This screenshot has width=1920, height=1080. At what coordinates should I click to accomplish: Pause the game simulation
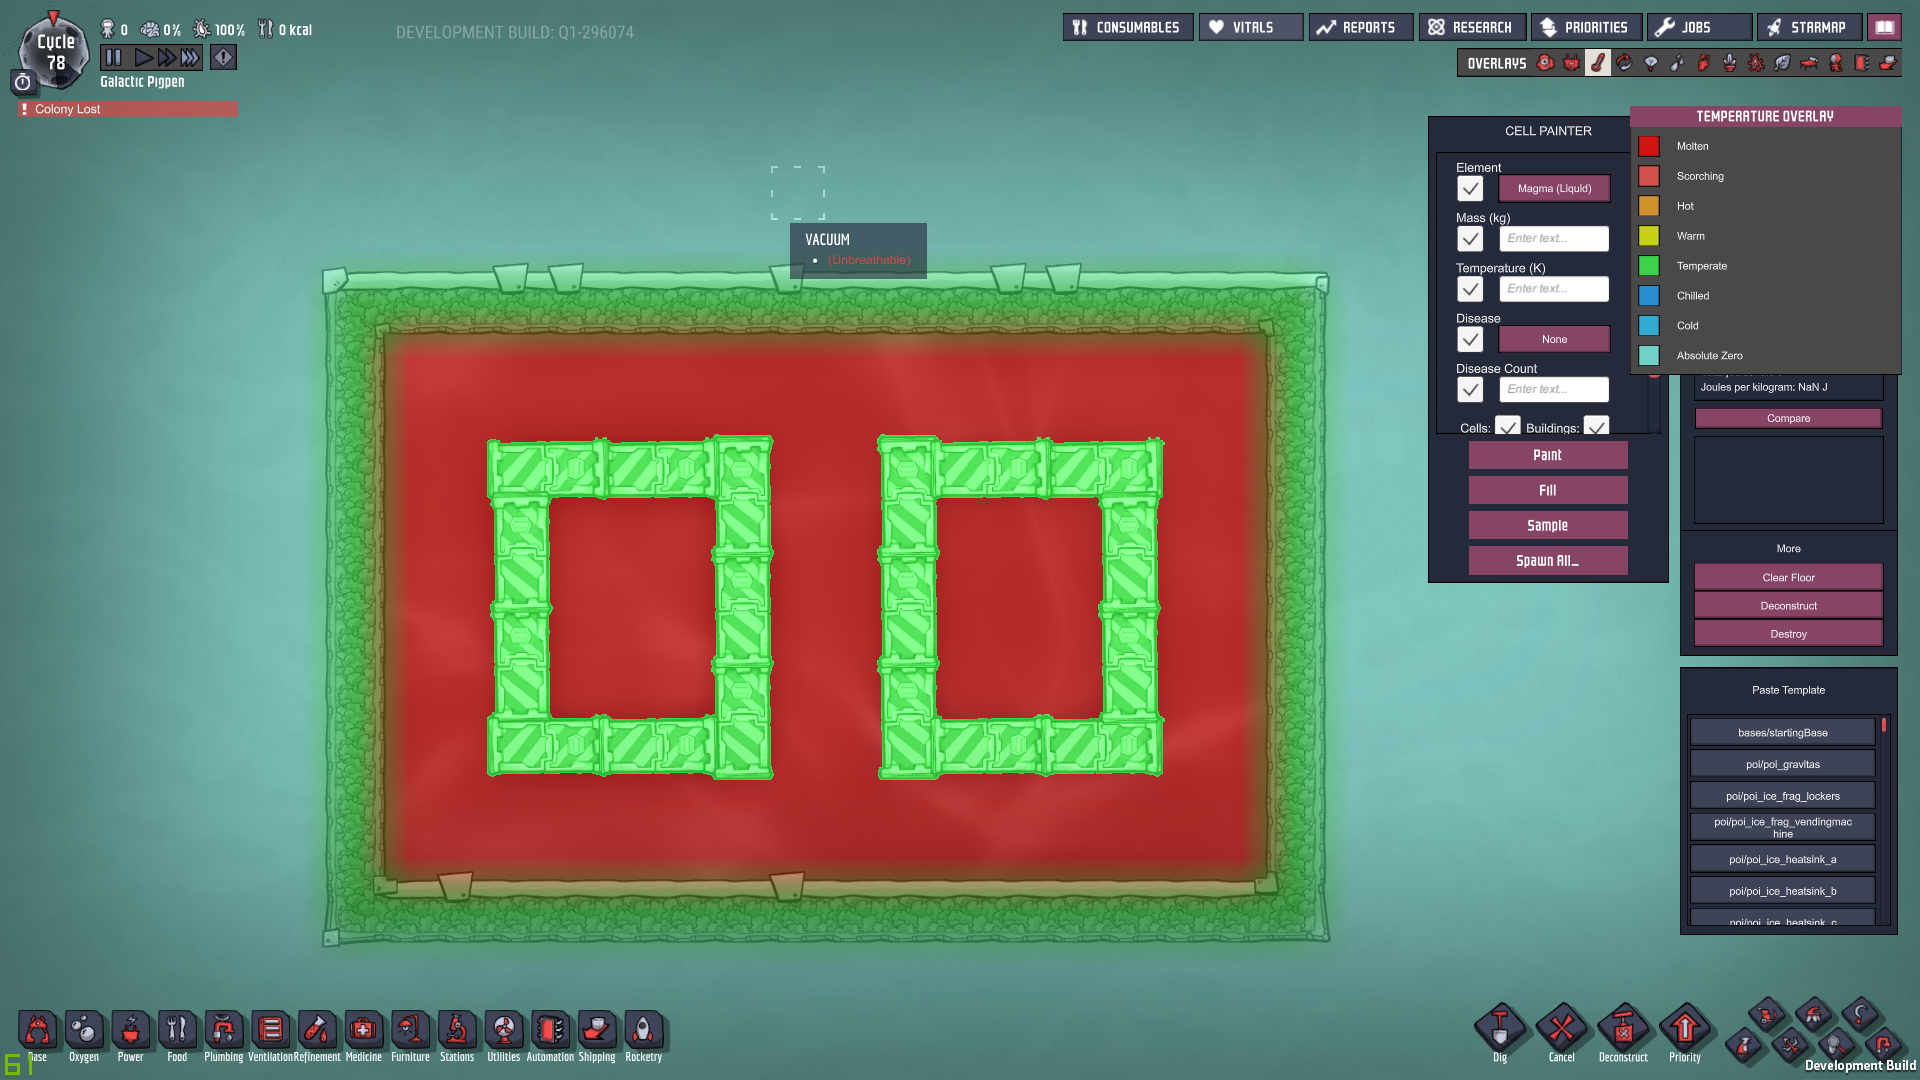coord(113,58)
